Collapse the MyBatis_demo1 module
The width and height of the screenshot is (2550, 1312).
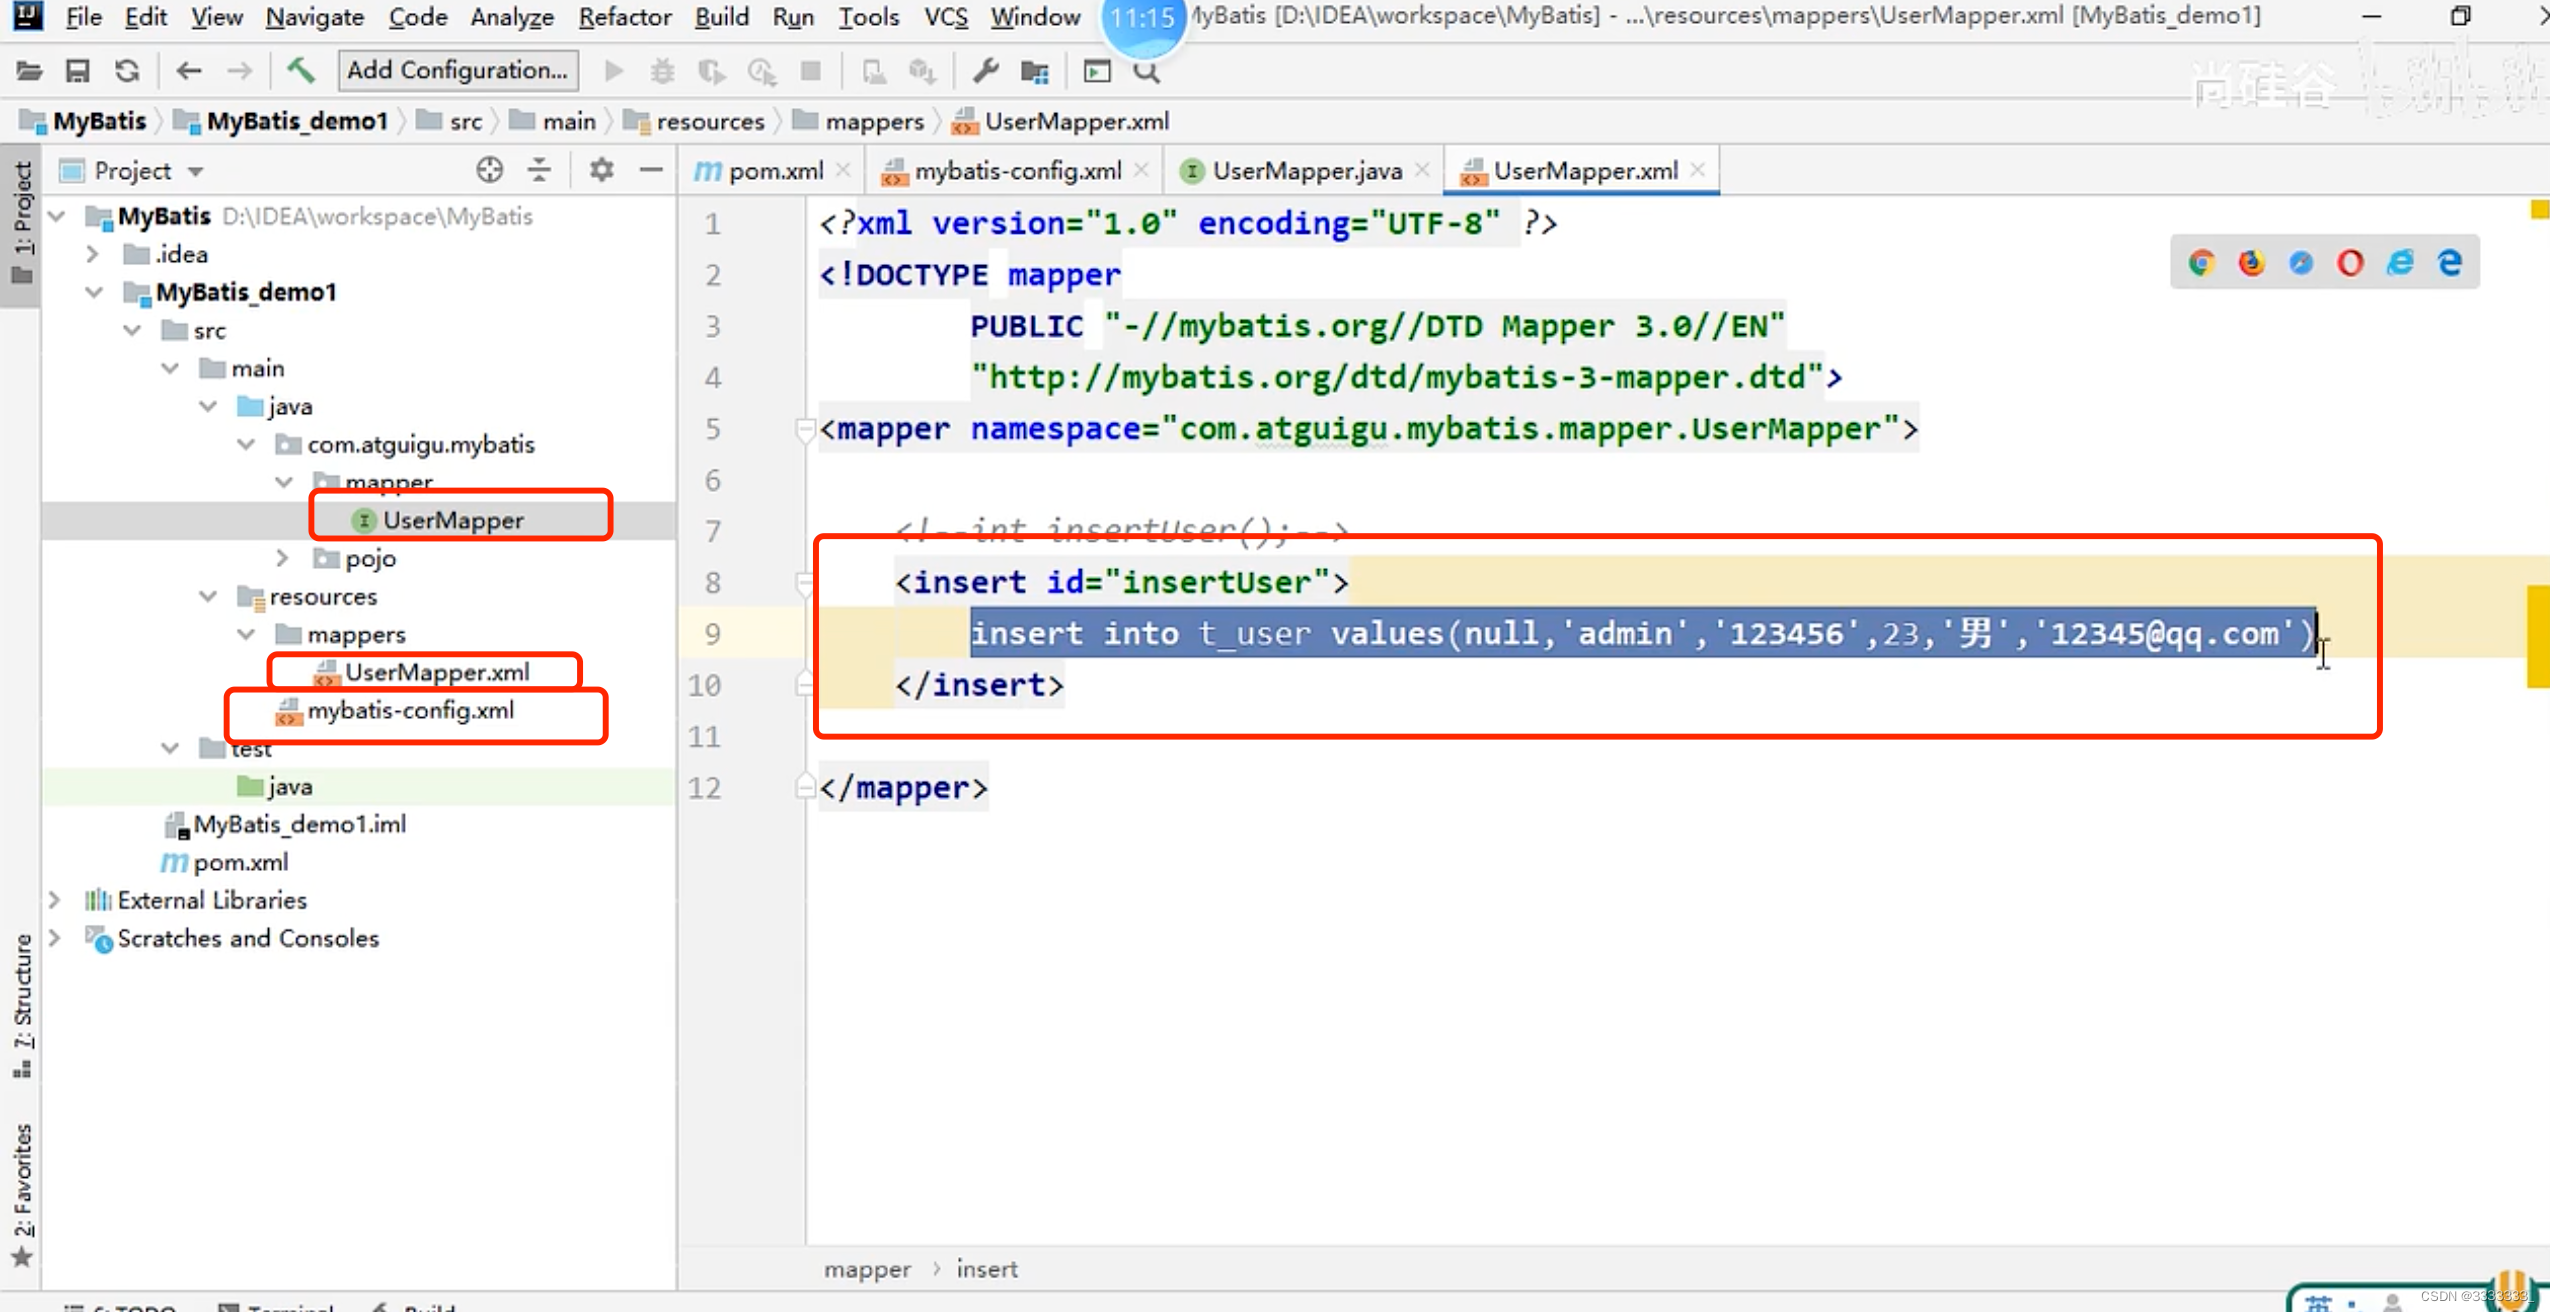tap(94, 292)
